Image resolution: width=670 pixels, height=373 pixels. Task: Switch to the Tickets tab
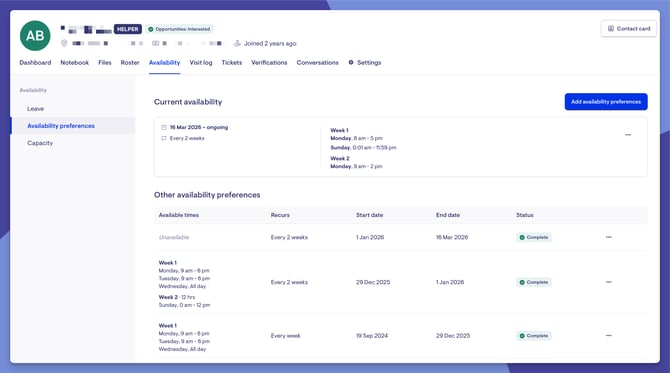(x=232, y=62)
